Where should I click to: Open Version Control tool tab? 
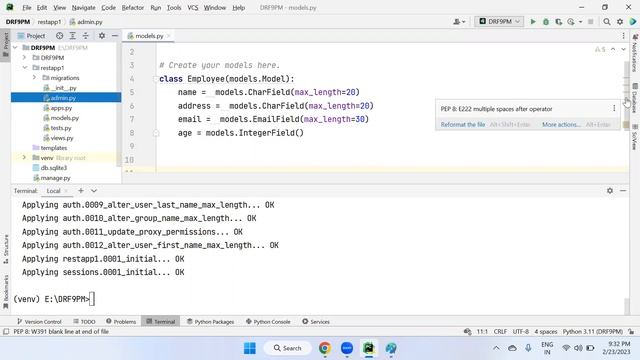click(39, 322)
